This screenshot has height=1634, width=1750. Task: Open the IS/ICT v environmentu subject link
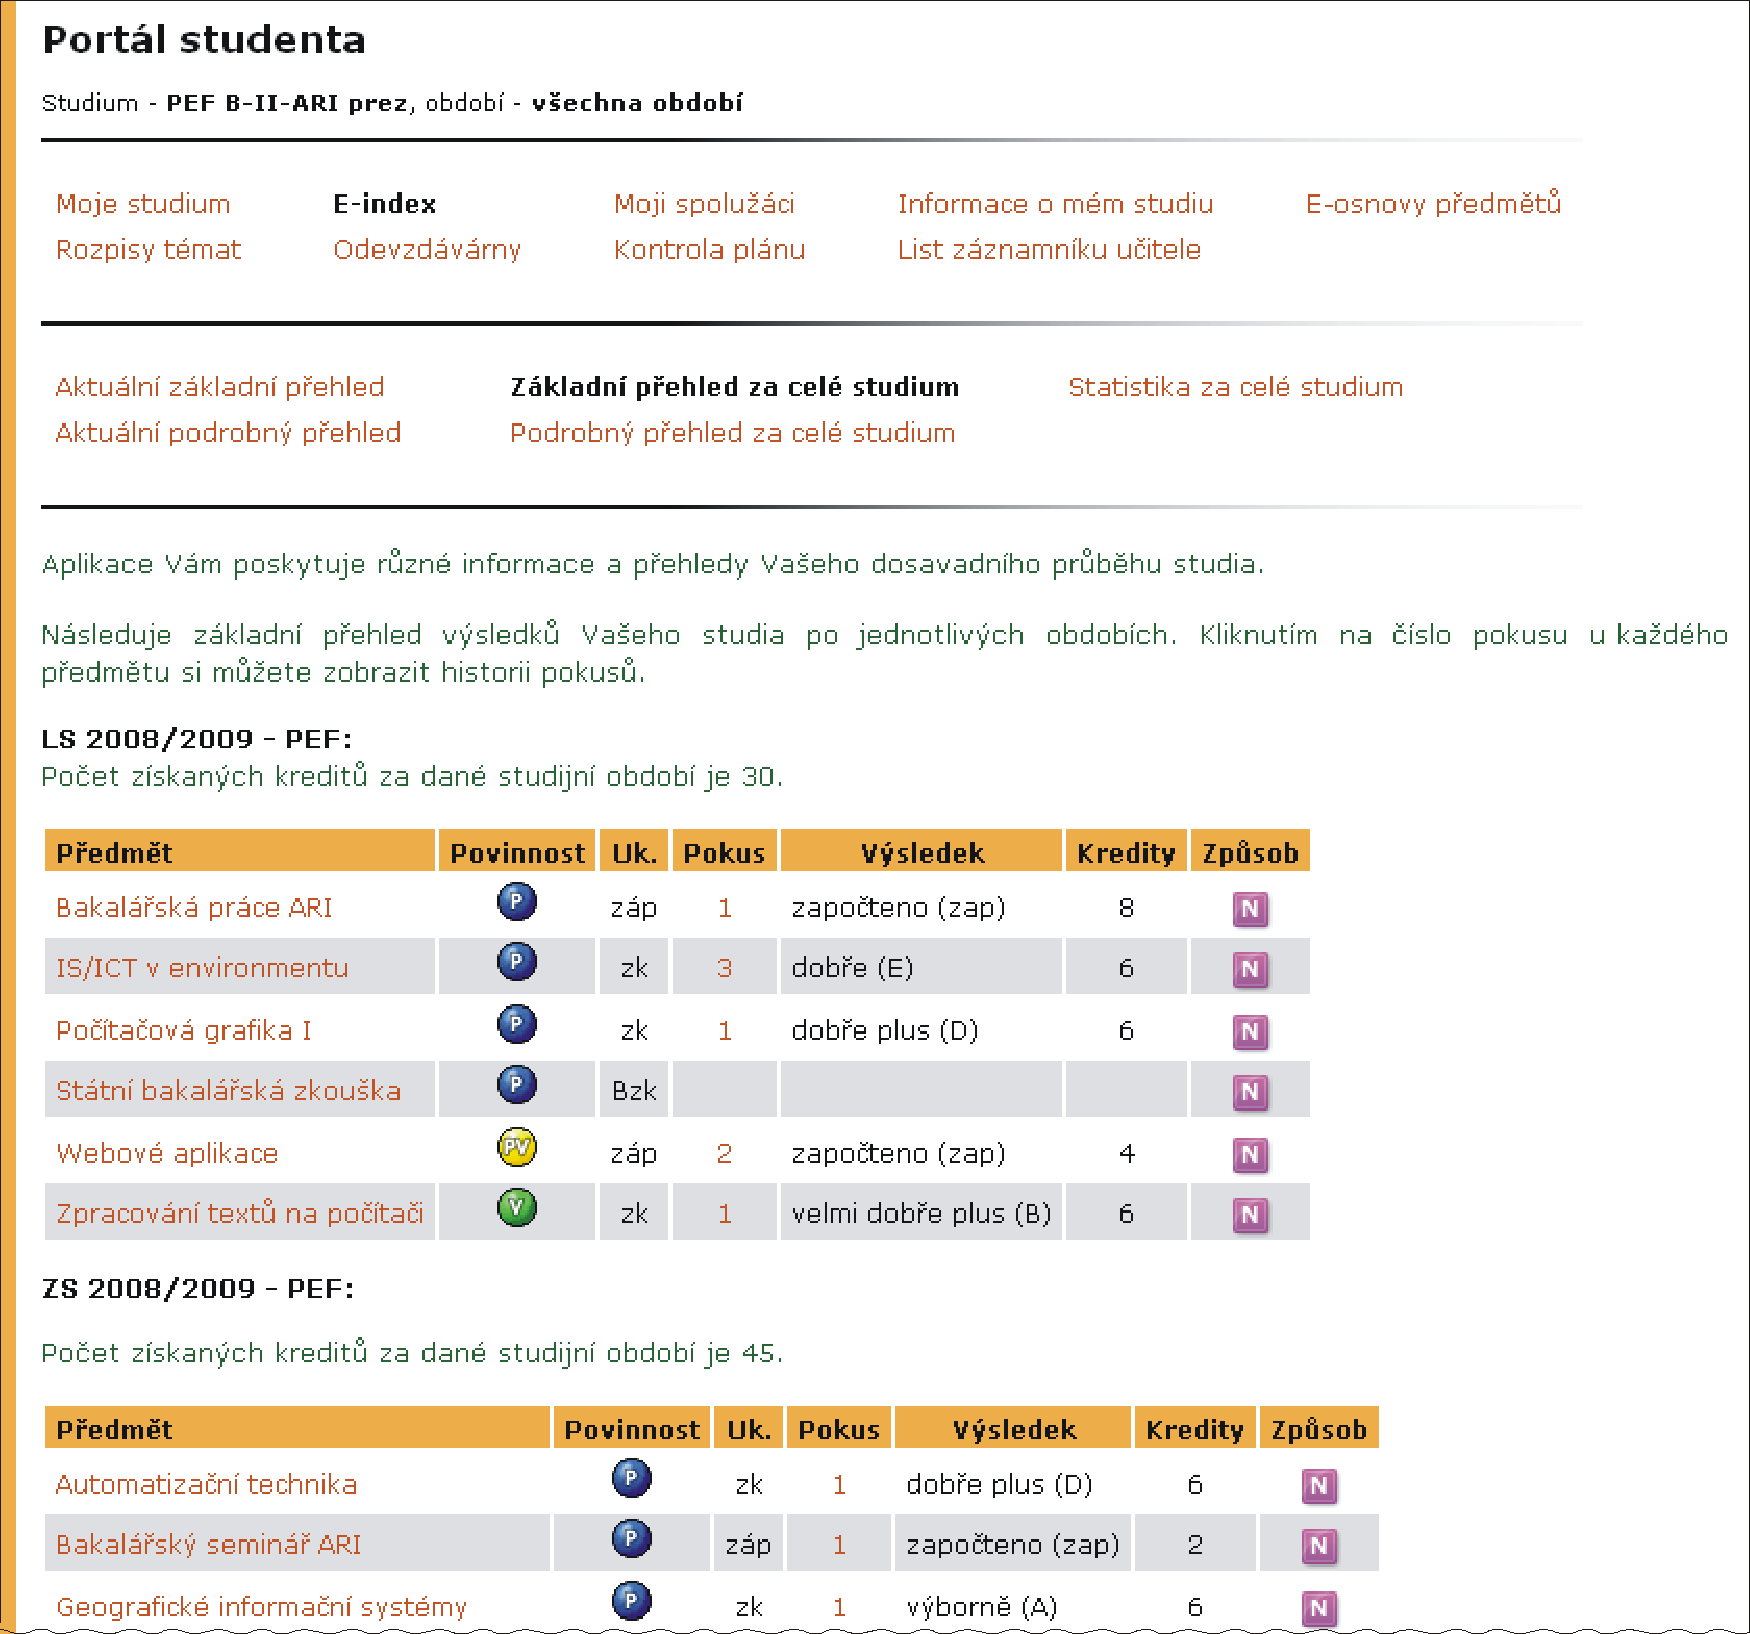pyautogui.click(x=202, y=968)
